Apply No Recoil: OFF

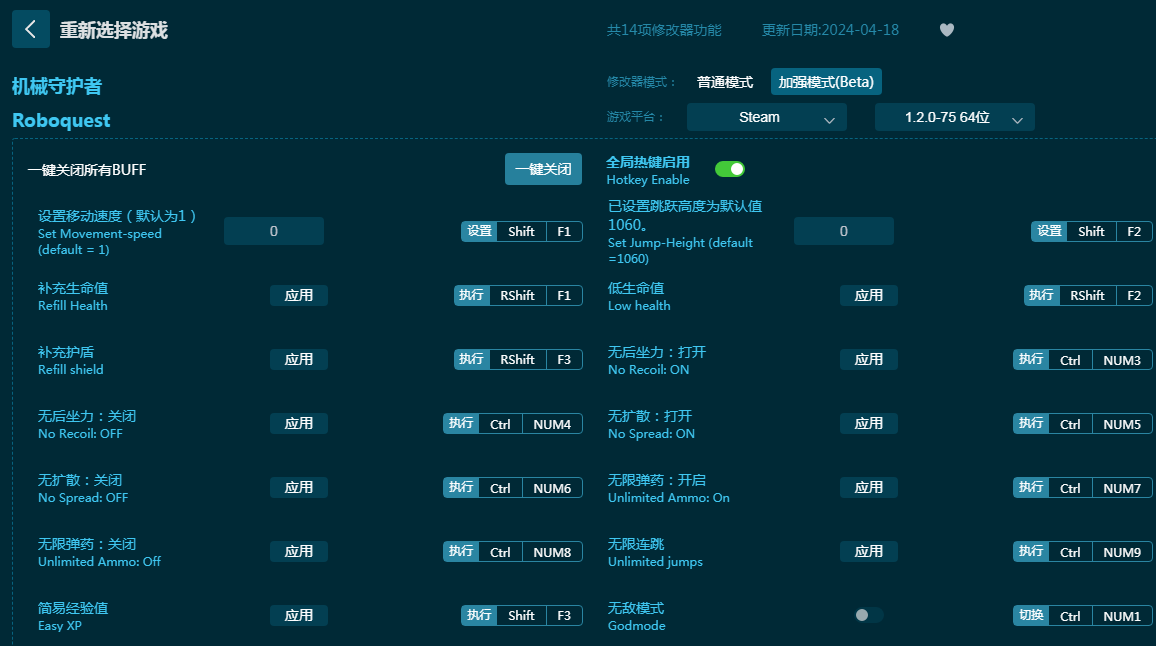[299, 424]
